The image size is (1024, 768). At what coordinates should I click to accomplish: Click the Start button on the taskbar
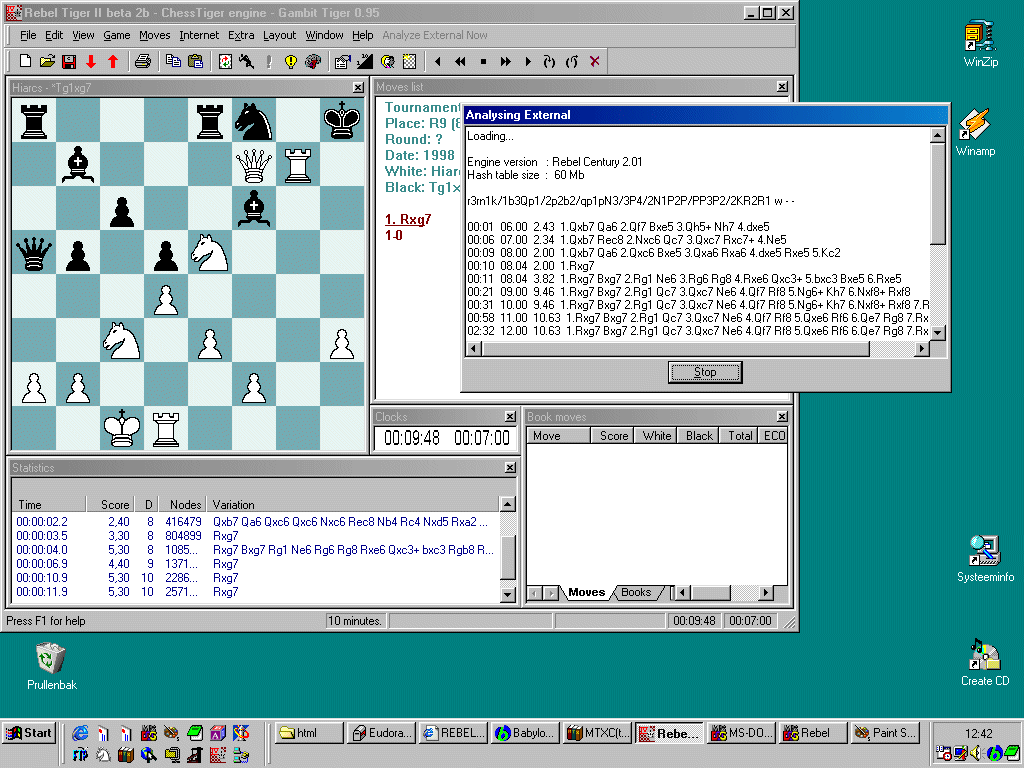coord(29,733)
